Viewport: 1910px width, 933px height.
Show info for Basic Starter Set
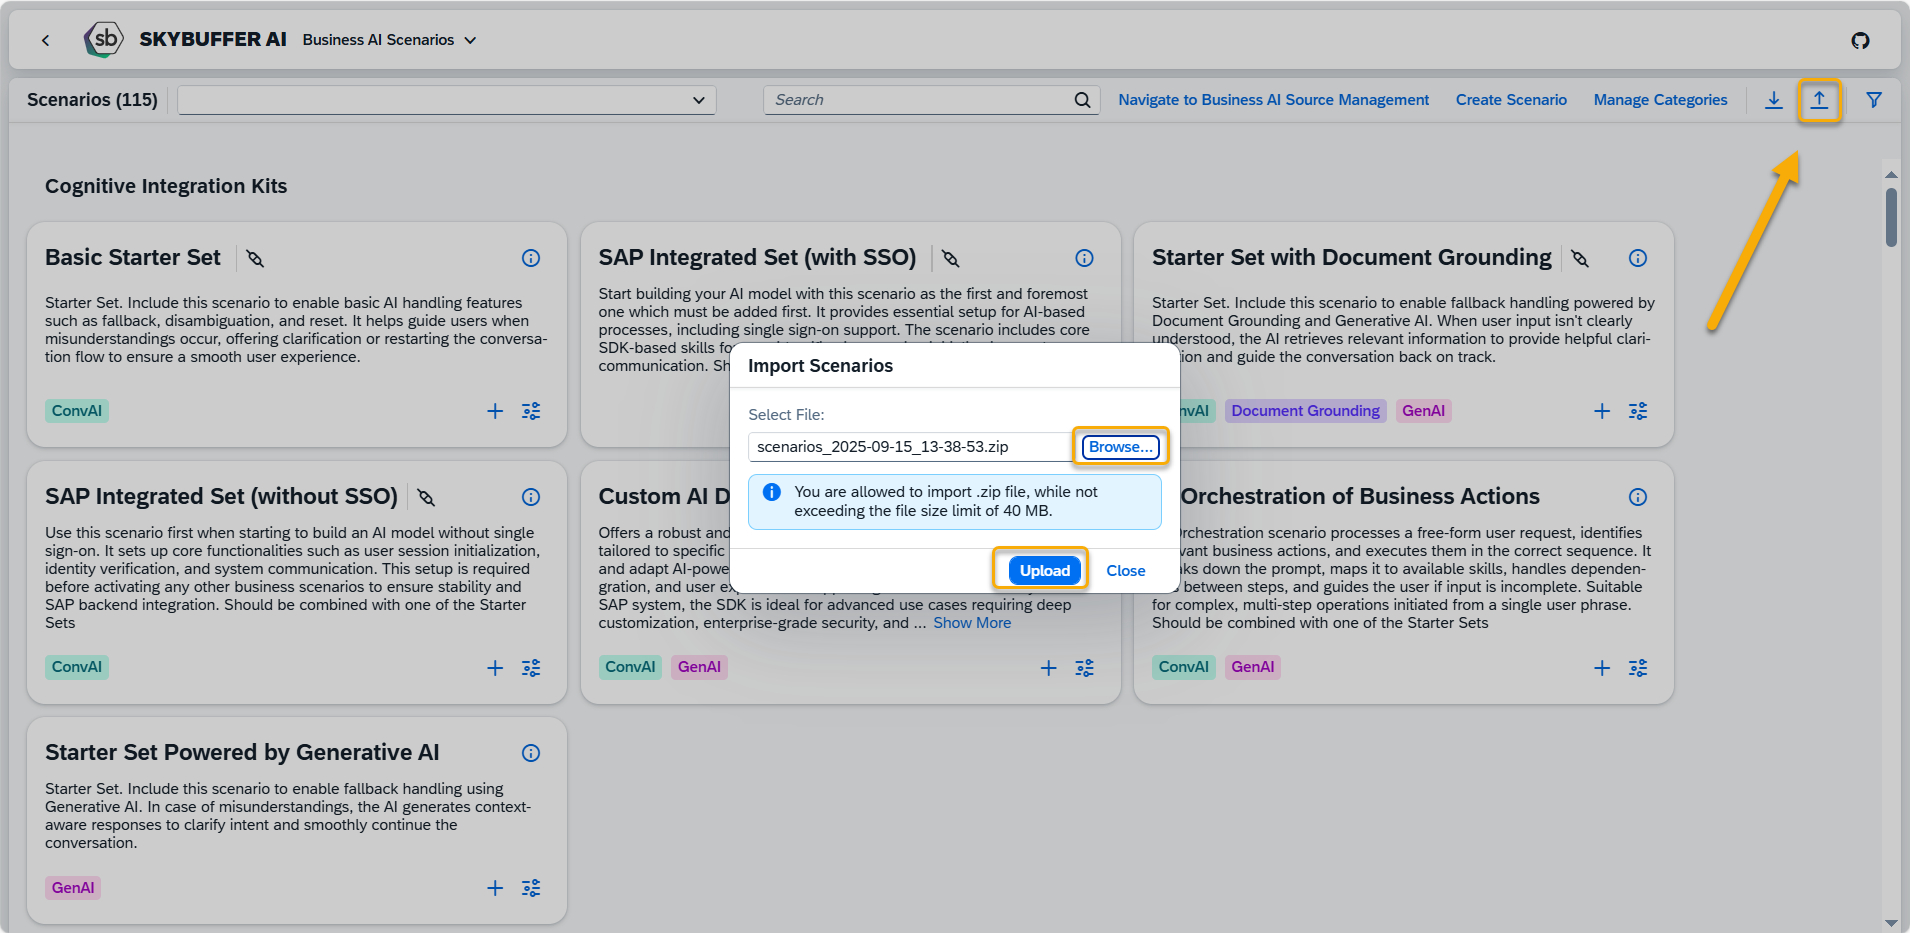pyautogui.click(x=531, y=258)
